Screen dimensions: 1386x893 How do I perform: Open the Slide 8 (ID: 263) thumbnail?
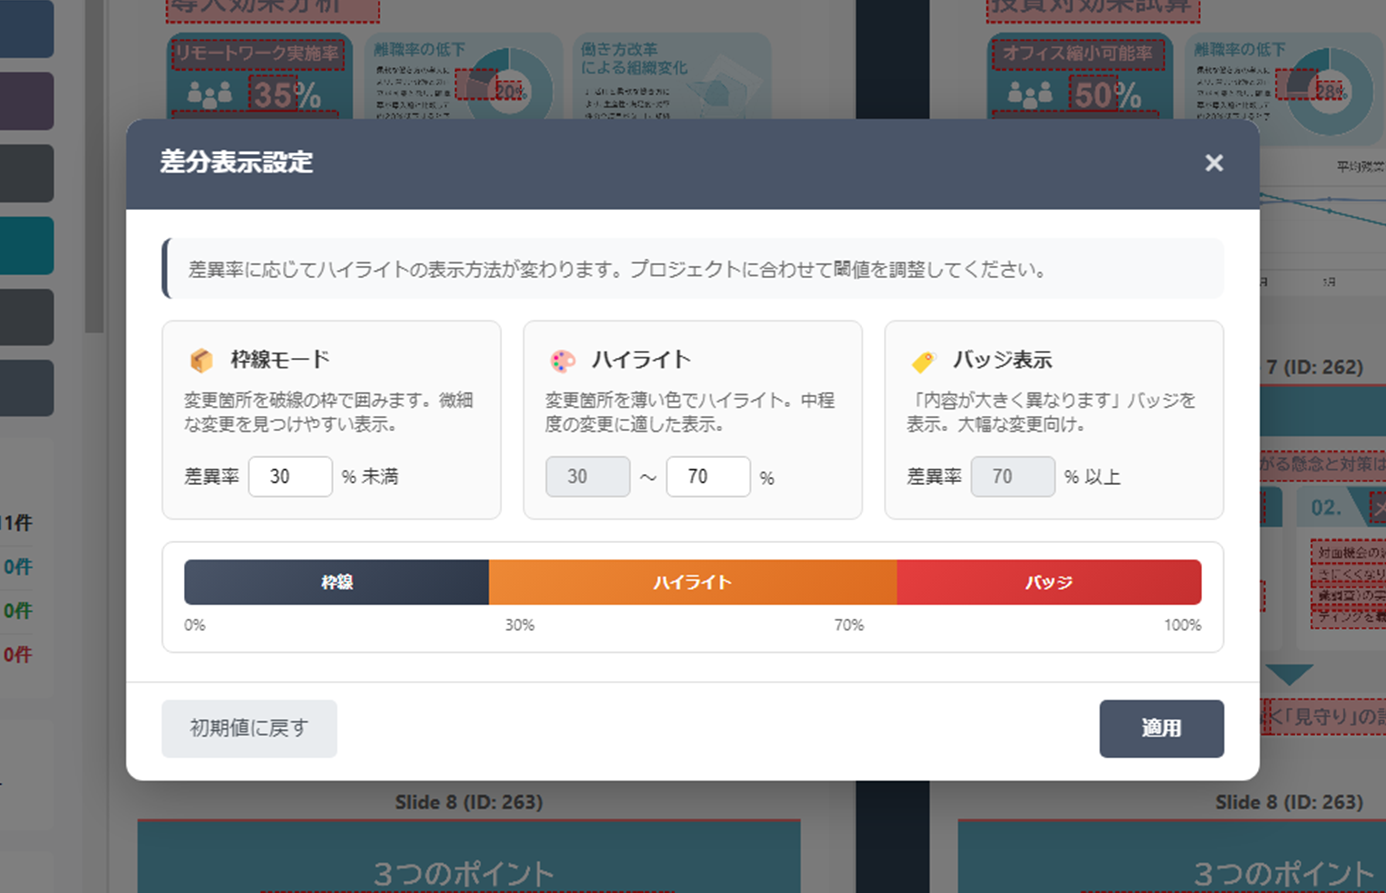pyautogui.click(x=470, y=855)
